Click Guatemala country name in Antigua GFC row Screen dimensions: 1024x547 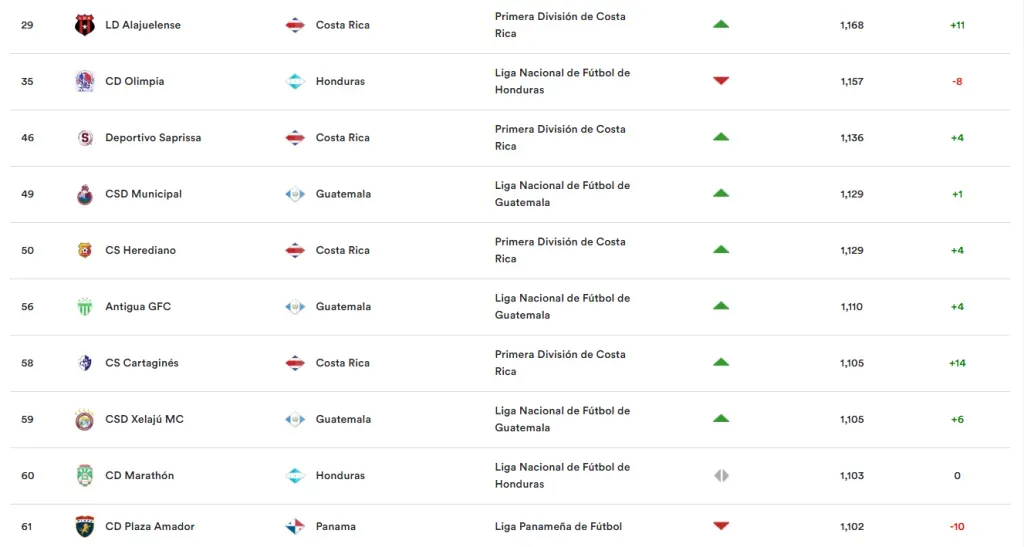(x=343, y=307)
